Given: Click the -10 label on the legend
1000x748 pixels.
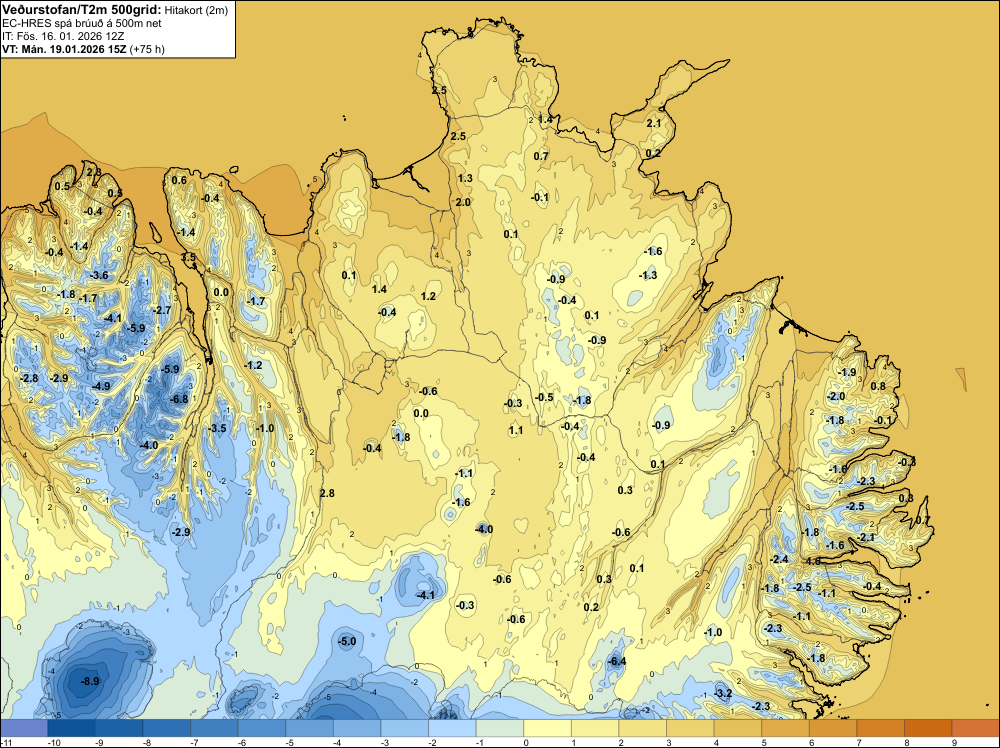Looking at the screenshot, I should 54,742.
